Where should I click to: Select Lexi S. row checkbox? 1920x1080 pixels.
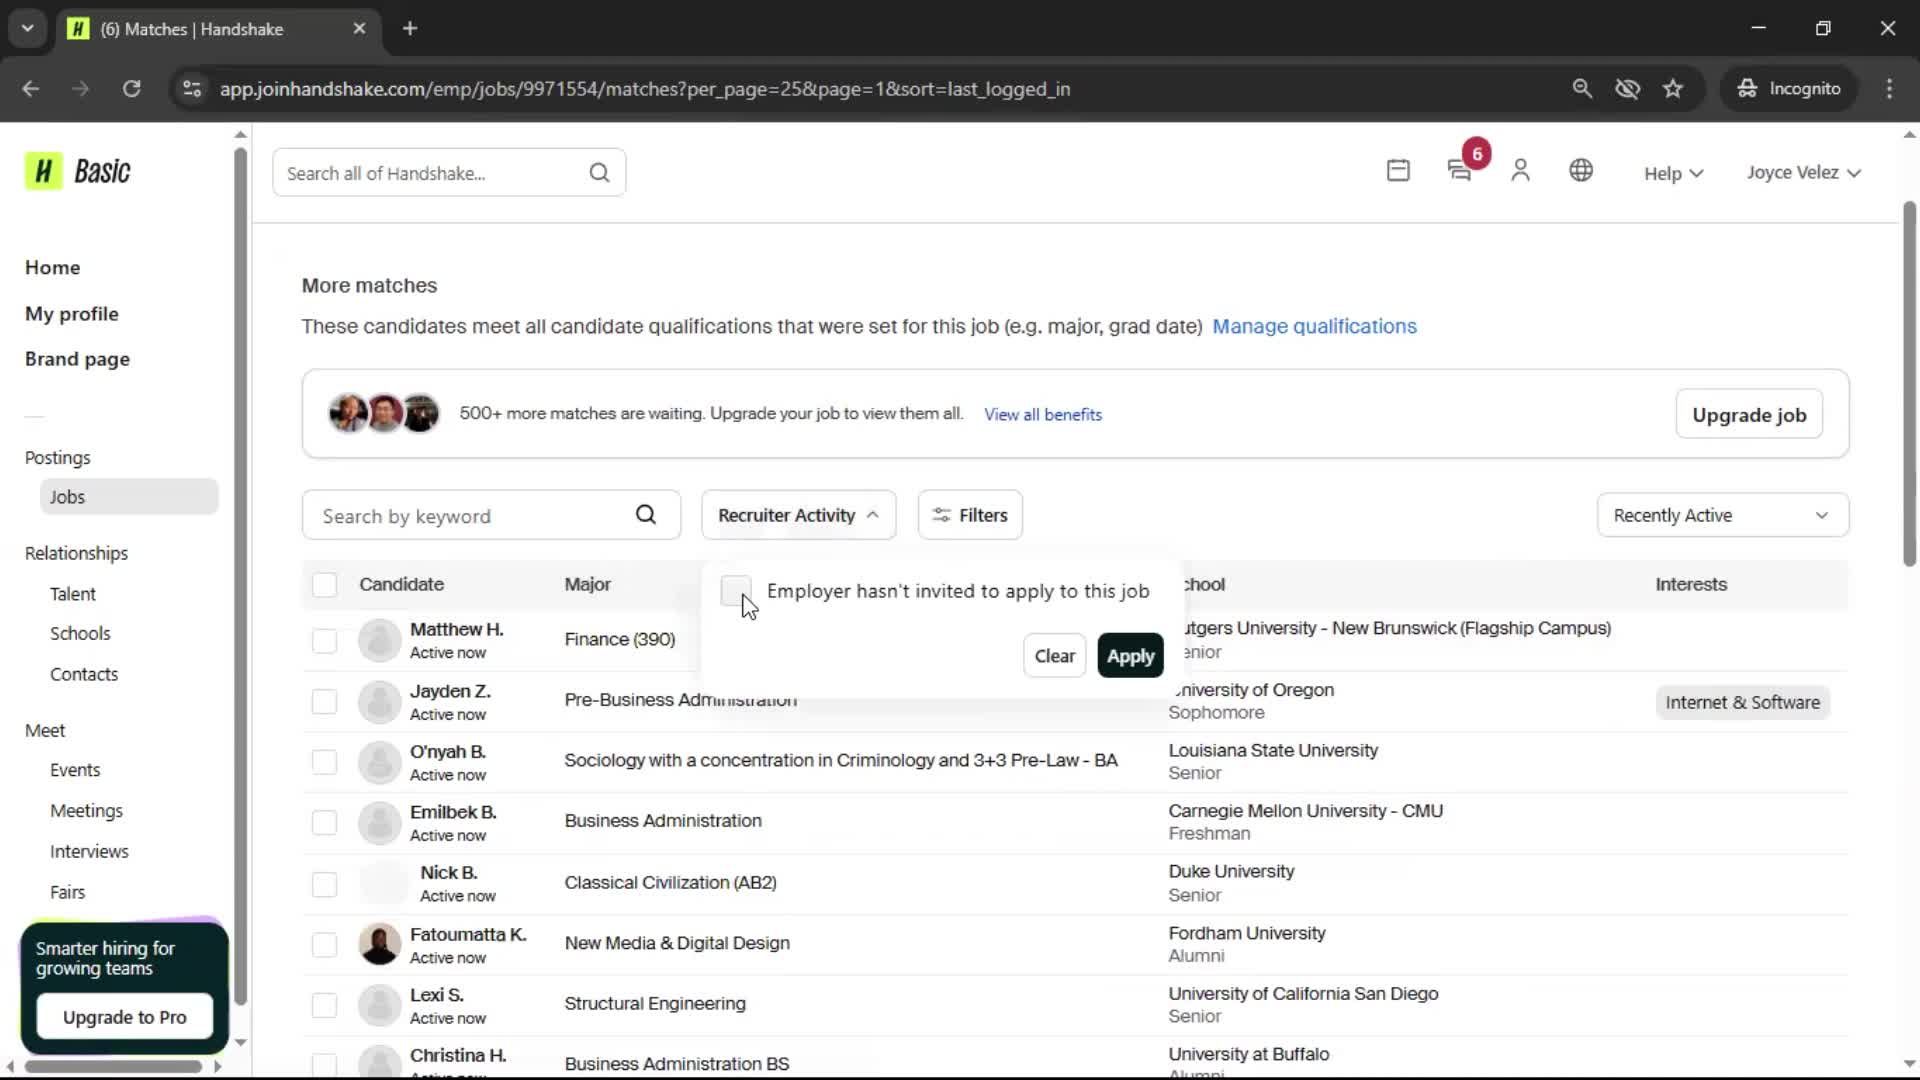coord(324,1006)
